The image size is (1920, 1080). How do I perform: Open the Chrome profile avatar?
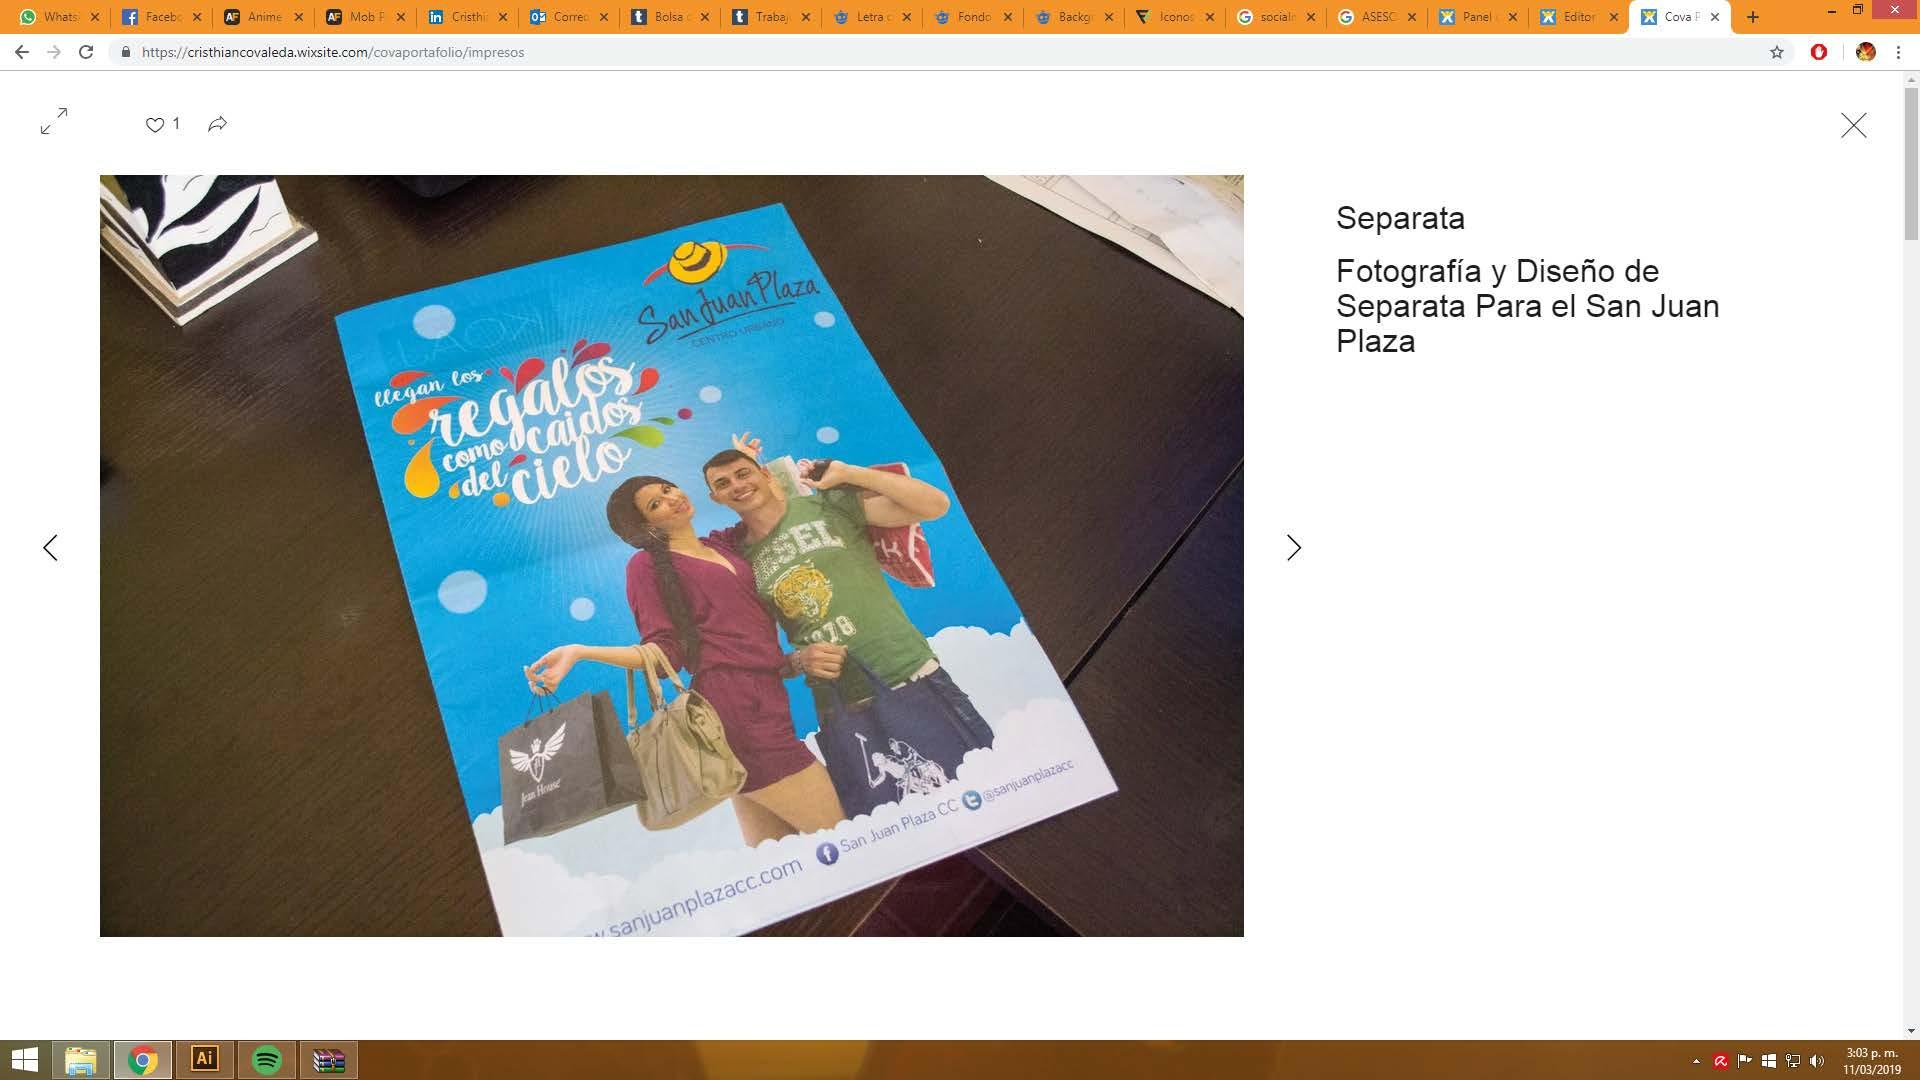point(1865,52)
